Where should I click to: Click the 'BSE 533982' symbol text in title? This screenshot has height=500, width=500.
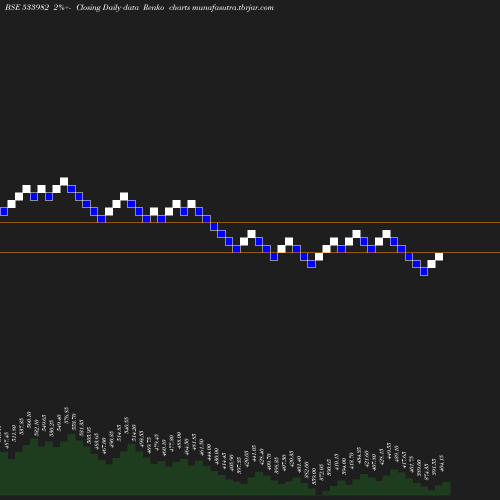[27, 7]
